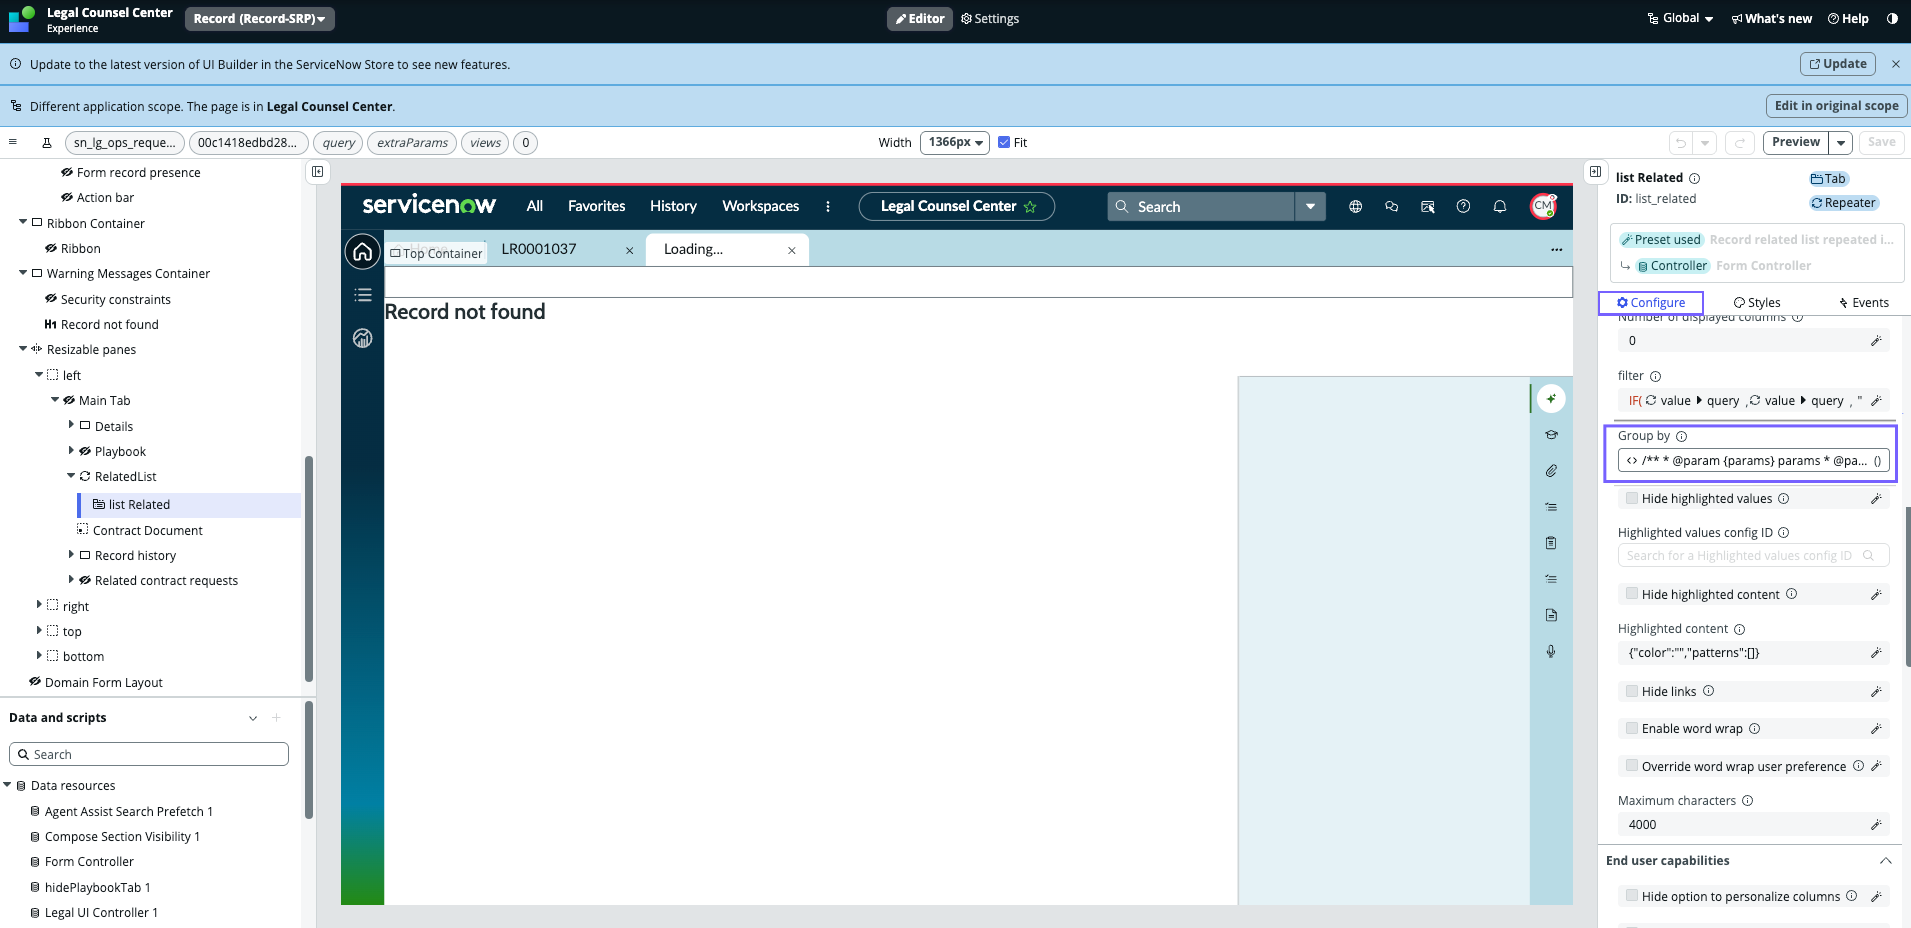Screen dimensions: 1911x928
Task: Collapse the Ribbon Container tree node
Action: tap(23, 222)
